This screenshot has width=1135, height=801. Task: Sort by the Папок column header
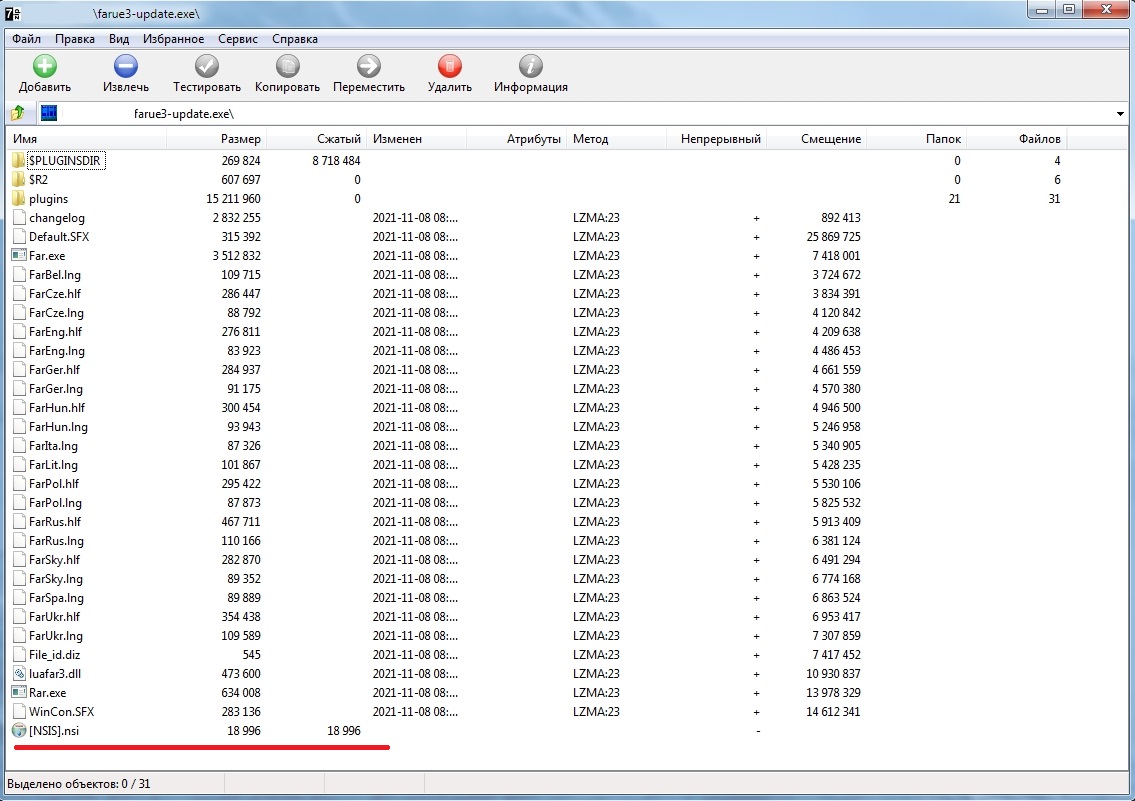(x=916, y=139)
